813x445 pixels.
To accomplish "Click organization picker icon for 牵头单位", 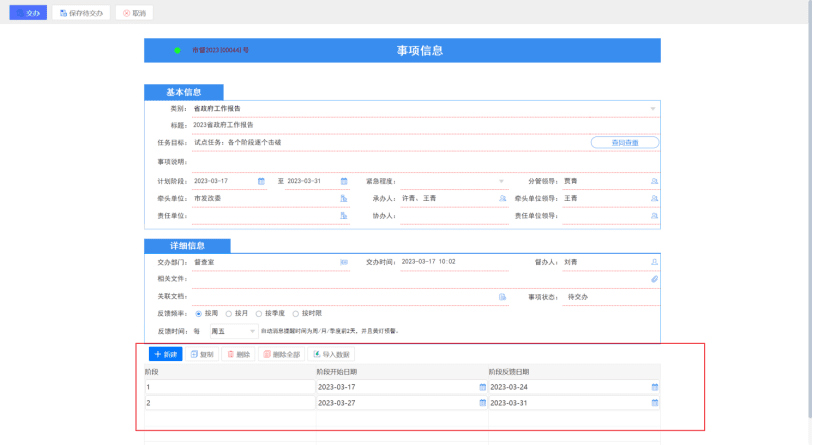I will point(343,198).
